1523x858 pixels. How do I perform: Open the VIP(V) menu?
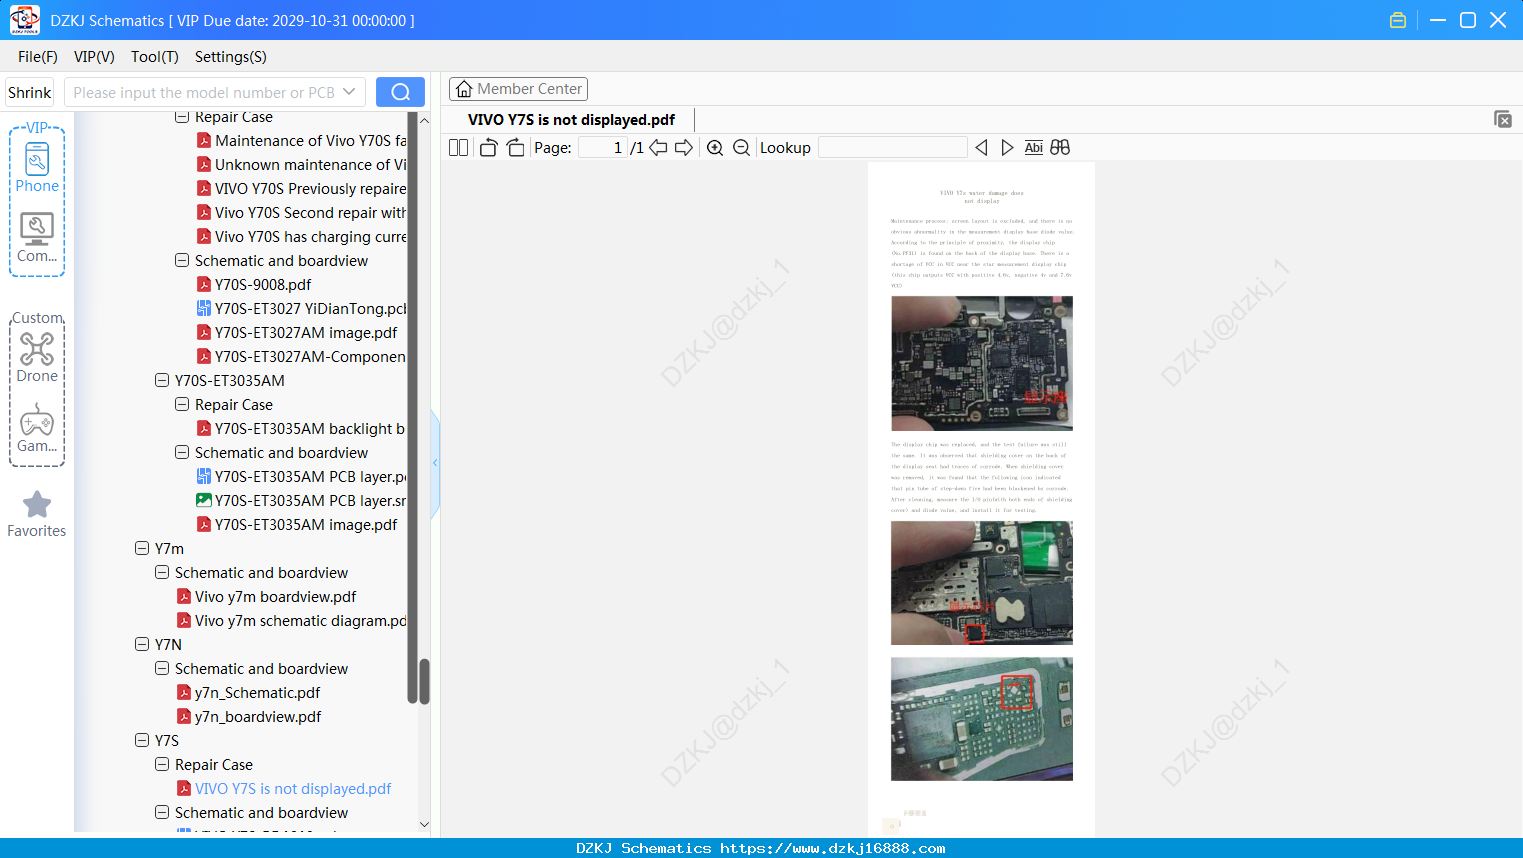pyautogui.click(x=94, y=56)
